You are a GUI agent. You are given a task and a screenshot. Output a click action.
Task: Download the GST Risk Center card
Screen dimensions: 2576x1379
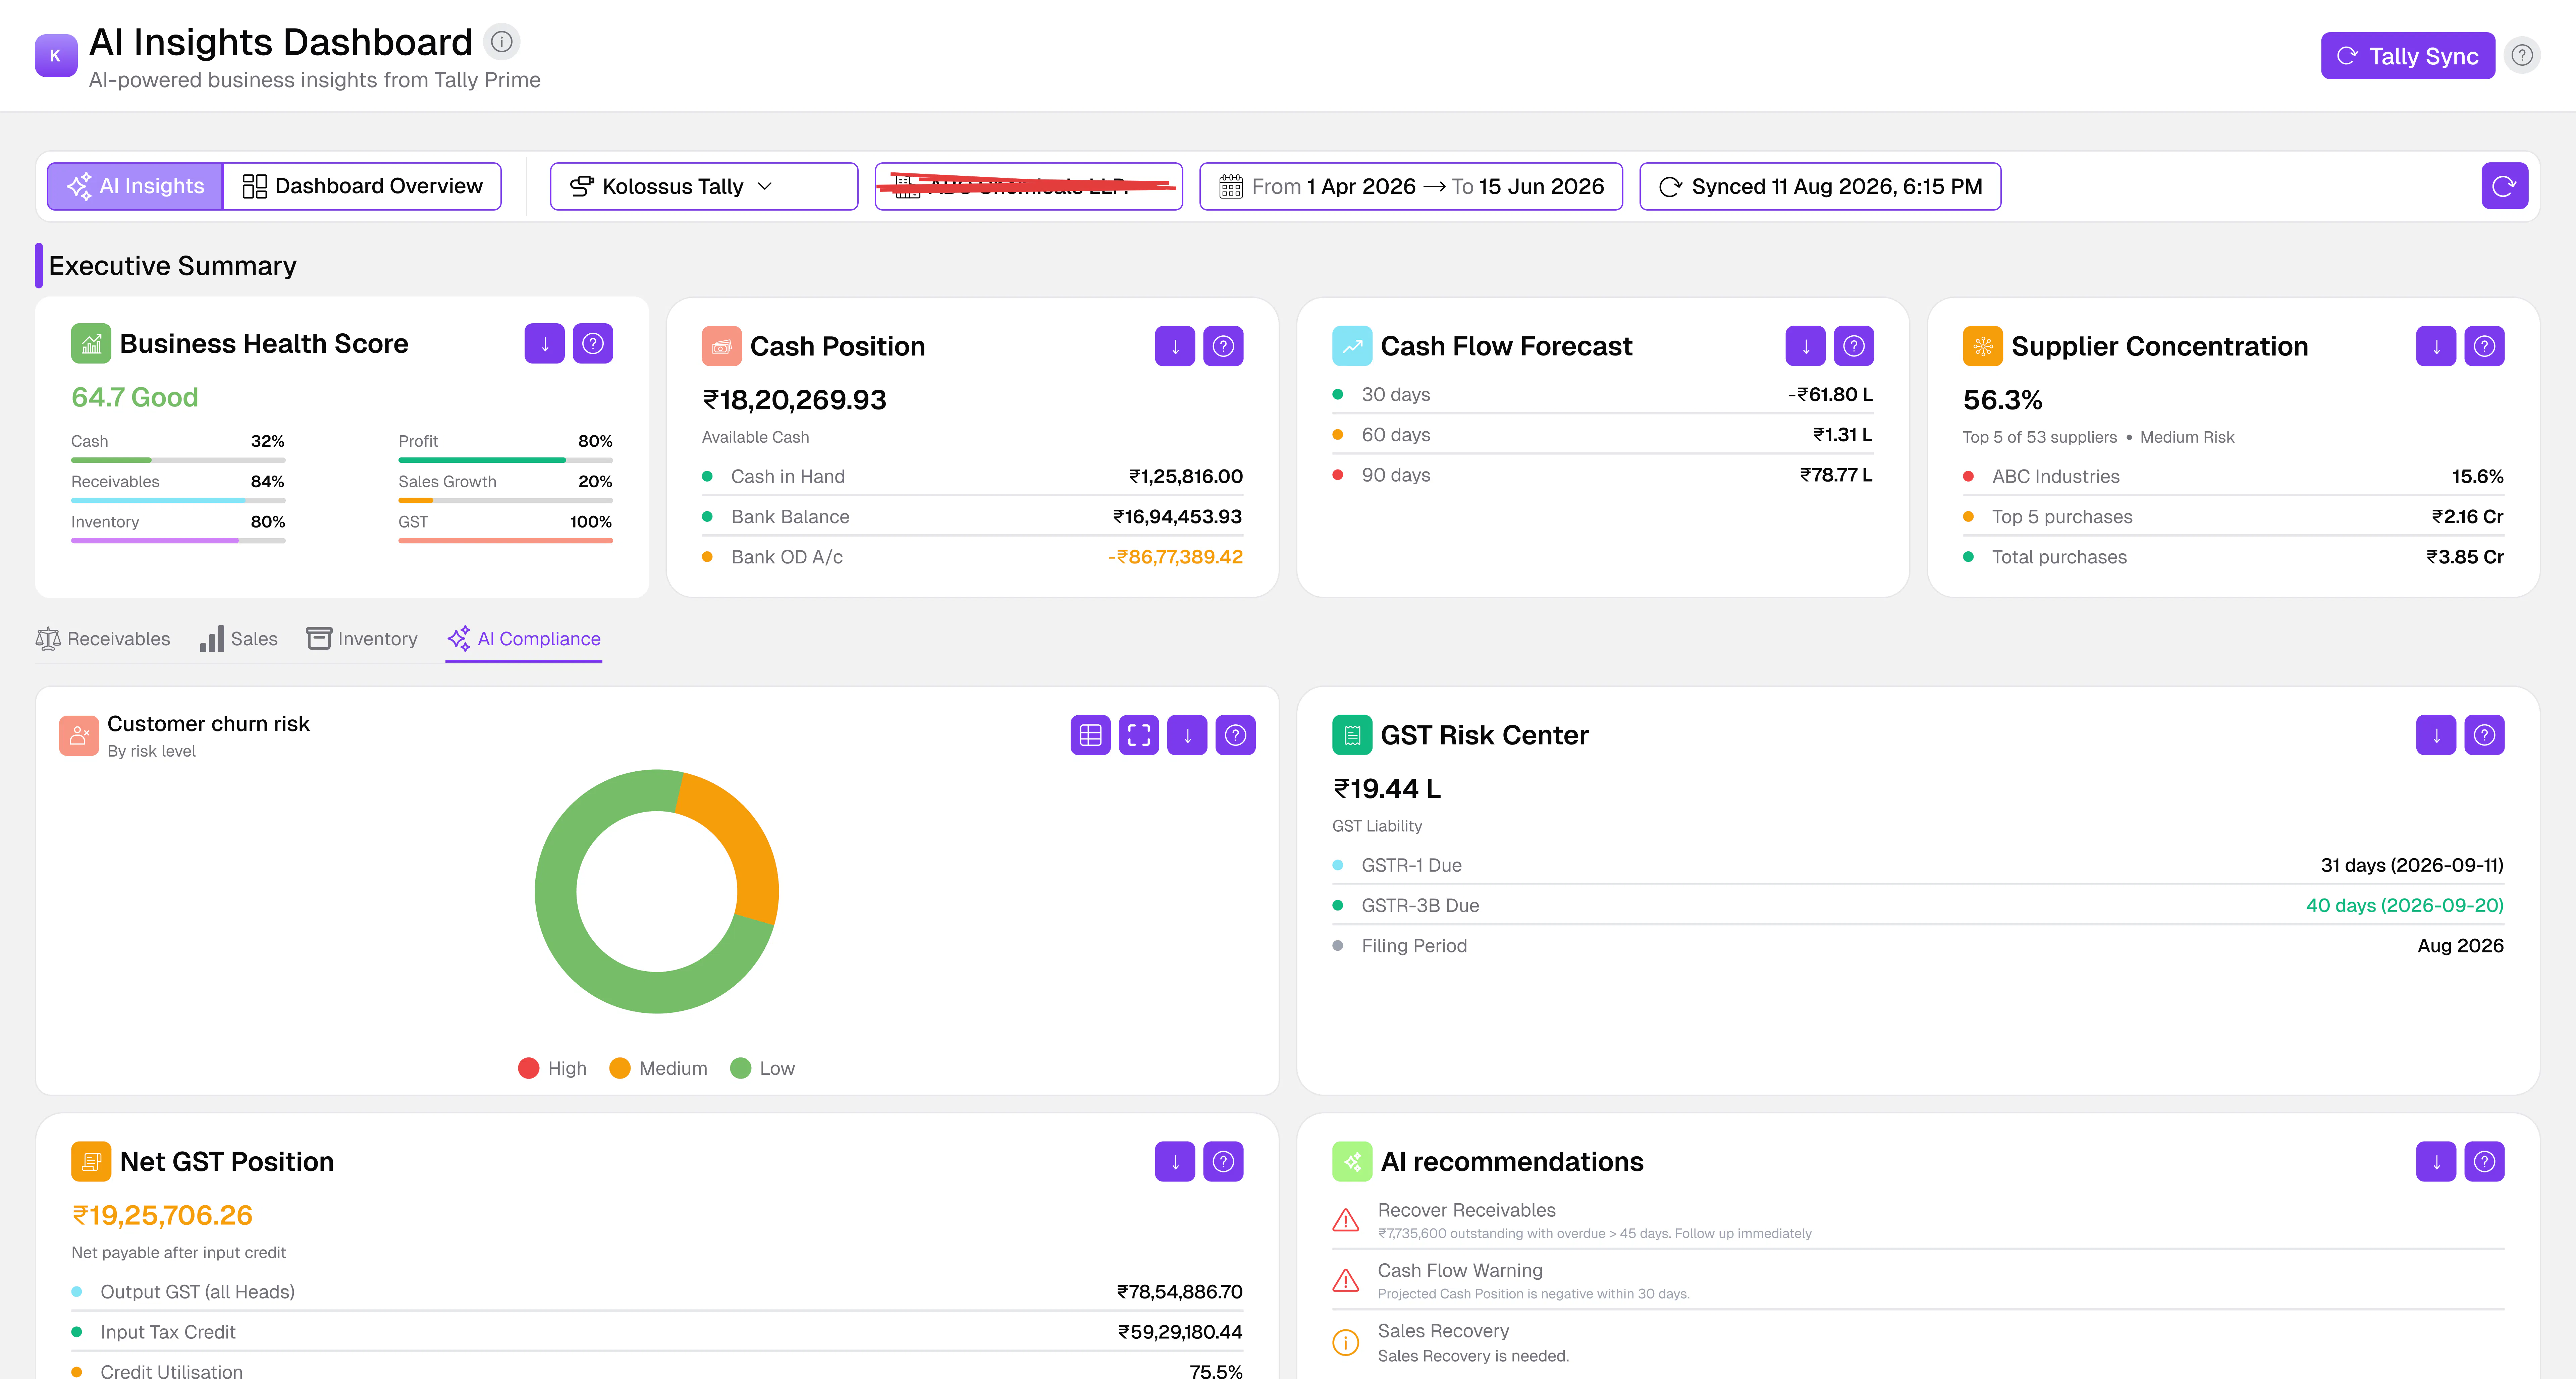2436,735
